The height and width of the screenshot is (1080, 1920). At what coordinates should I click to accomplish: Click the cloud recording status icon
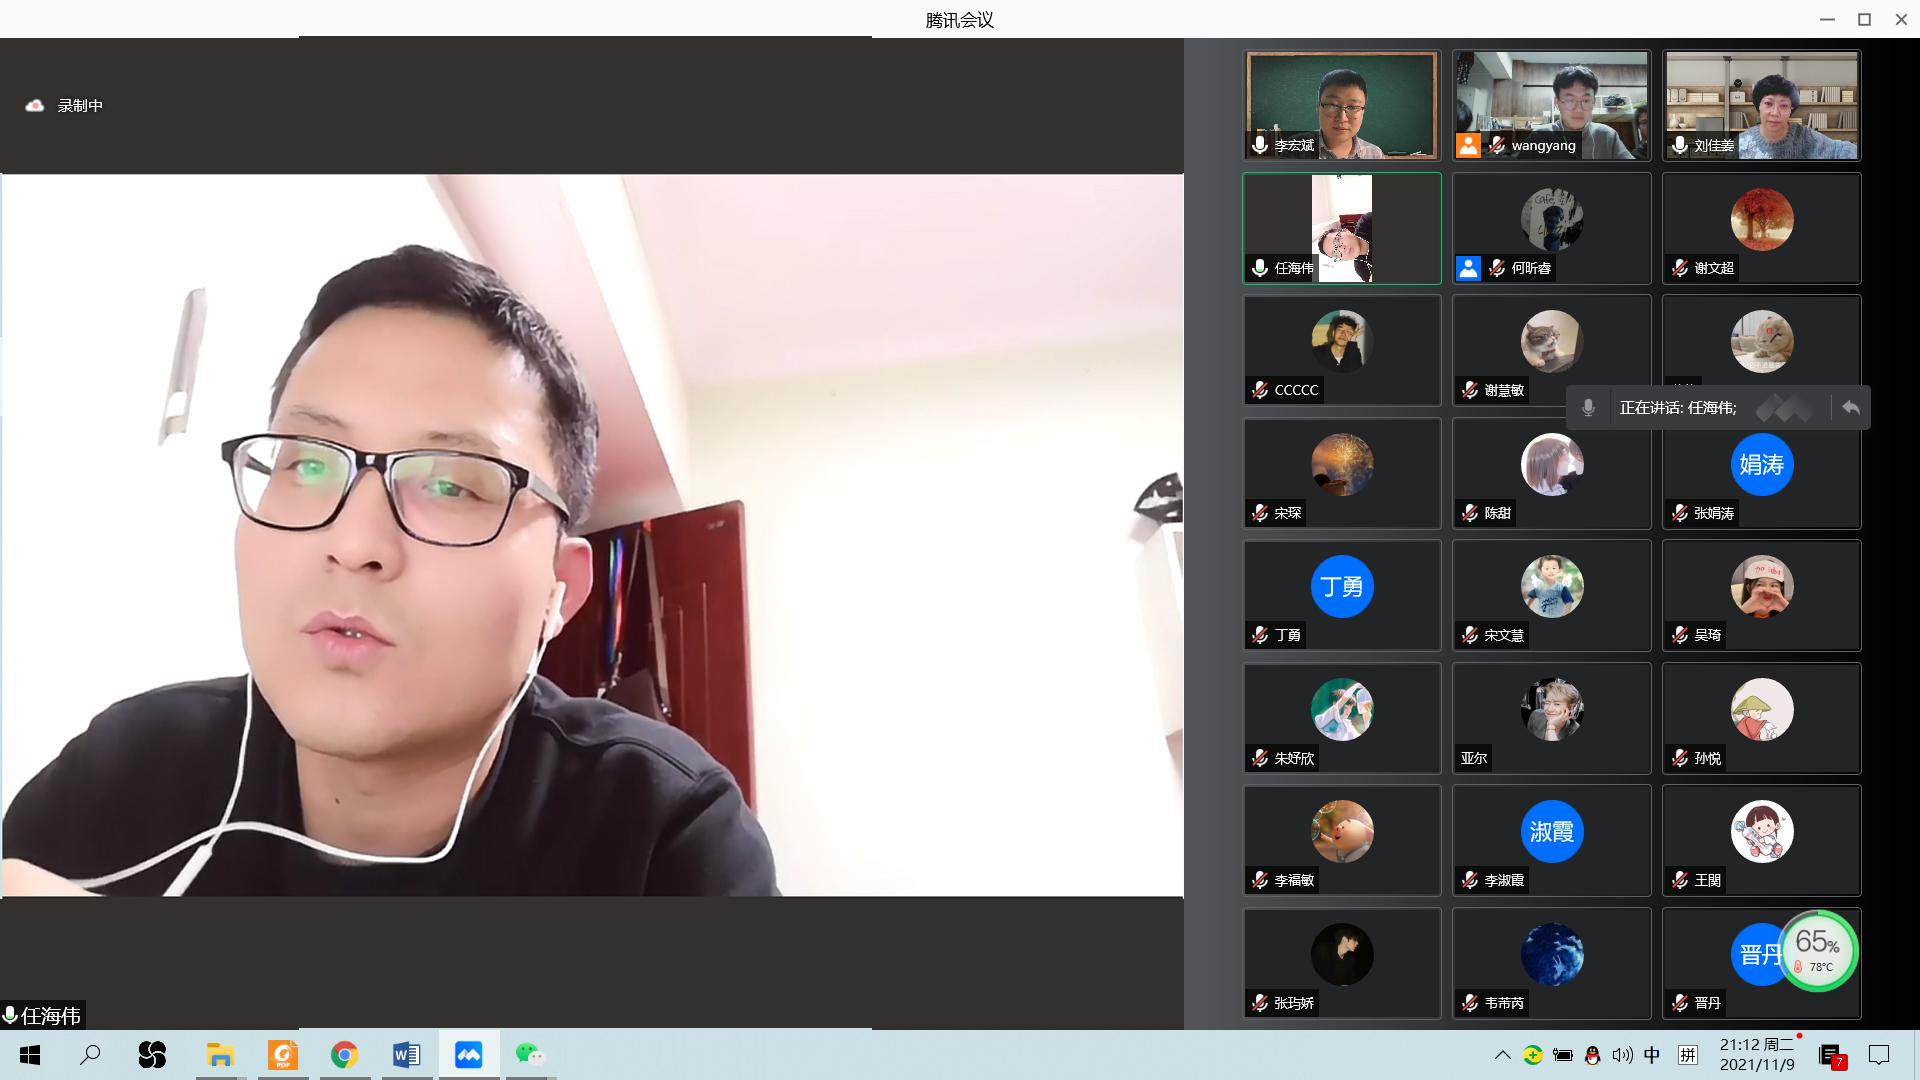35,106
